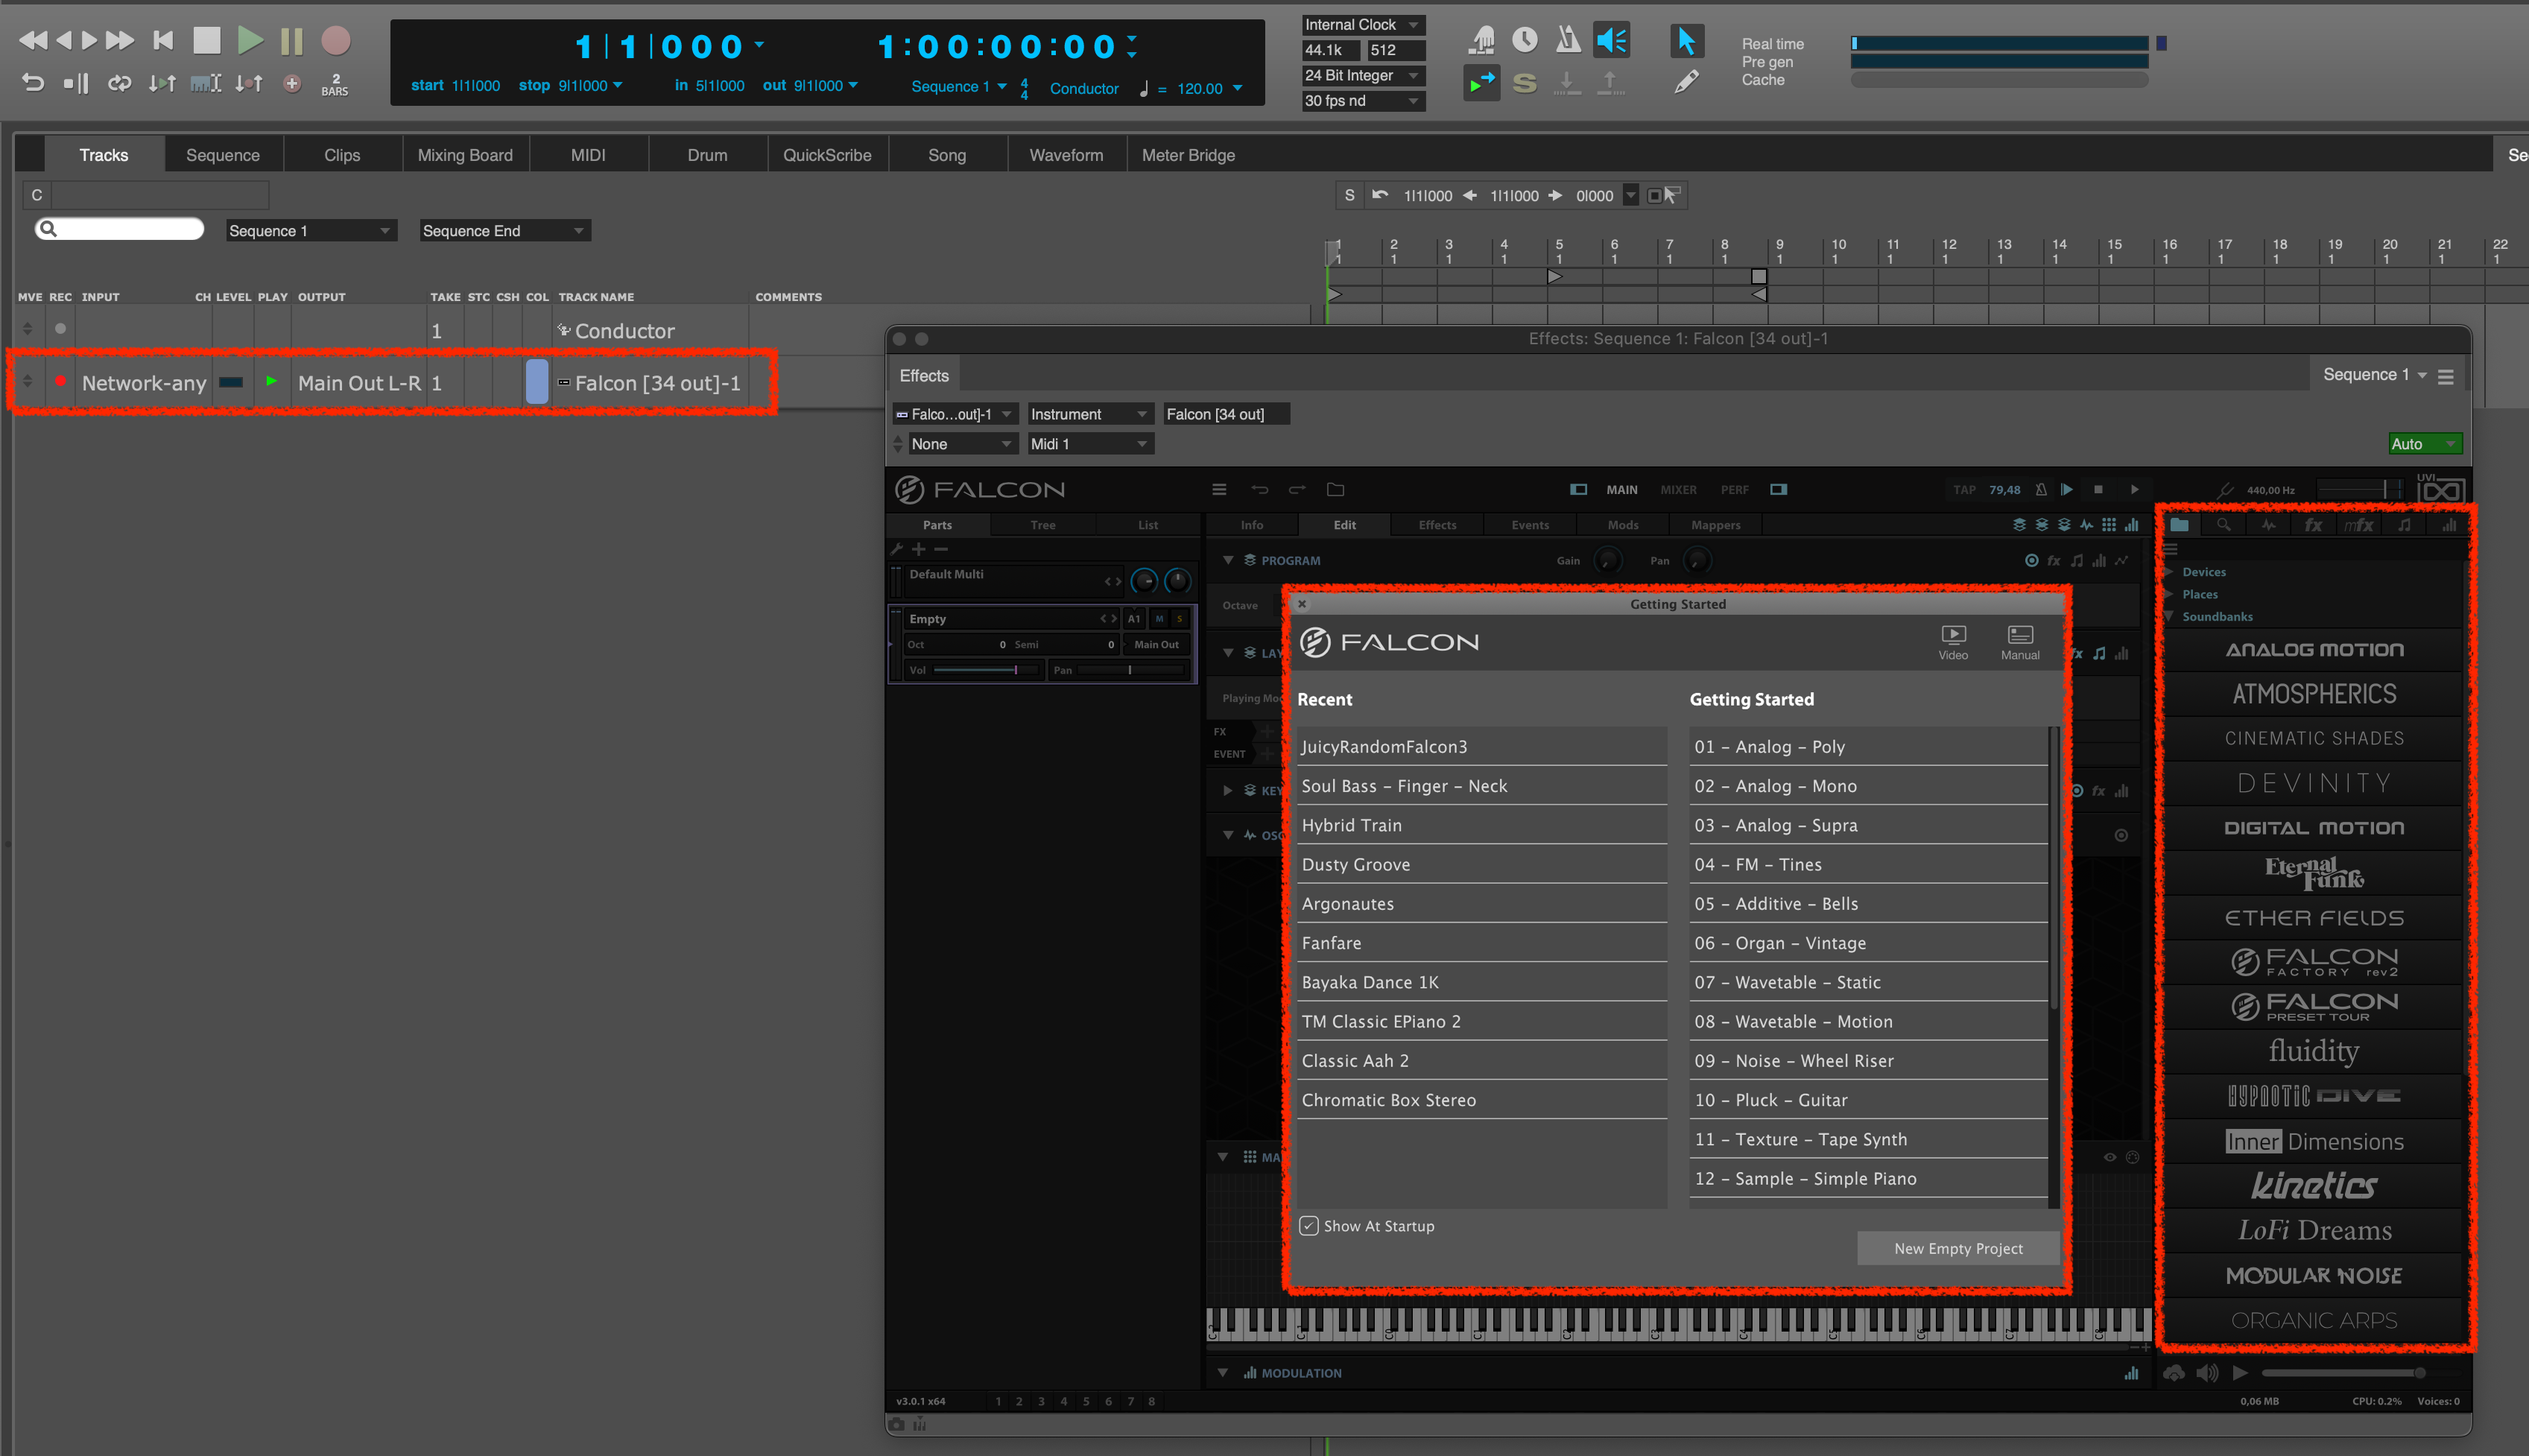
Task: Open the search icon in Falcon's browser panel
Action: (2223, 524)
